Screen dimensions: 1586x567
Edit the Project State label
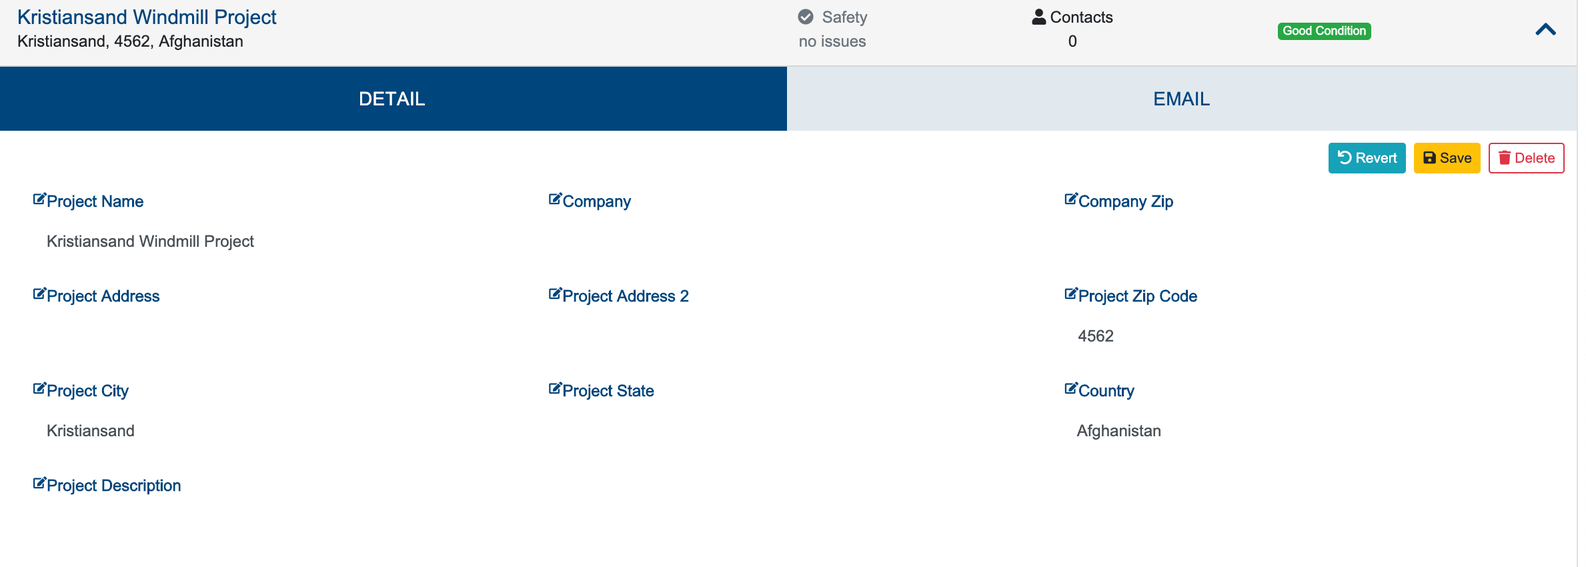coord(608,391)
